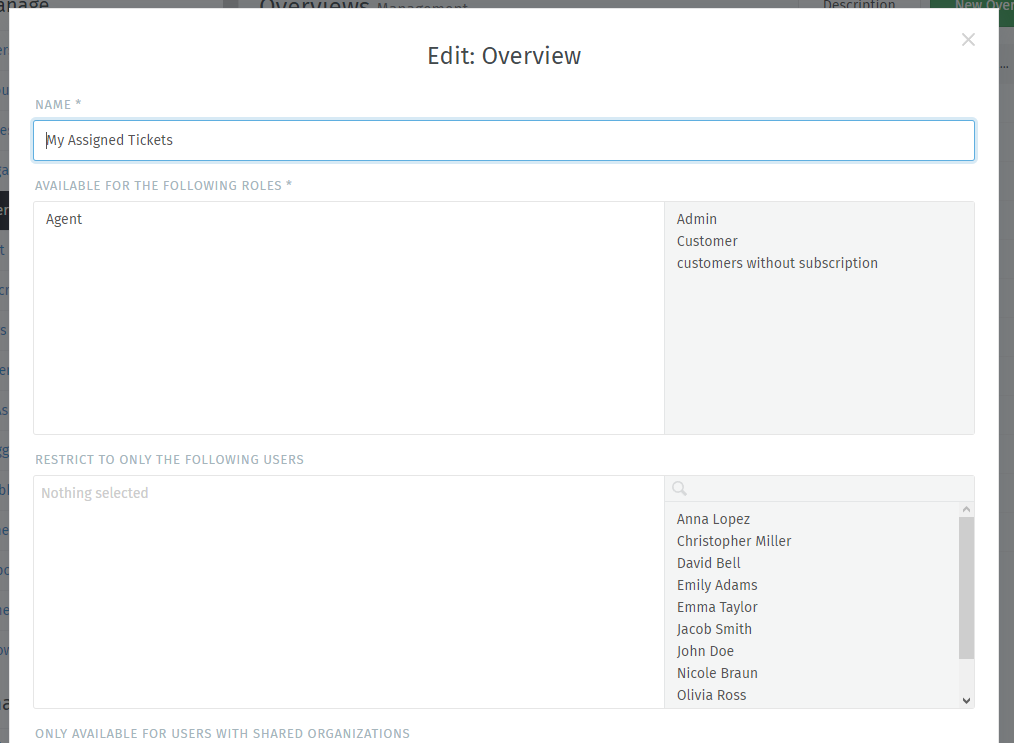Screen dimensions: 1014x743
Task: Select user Emily Adams
Action: click(717, 585)
